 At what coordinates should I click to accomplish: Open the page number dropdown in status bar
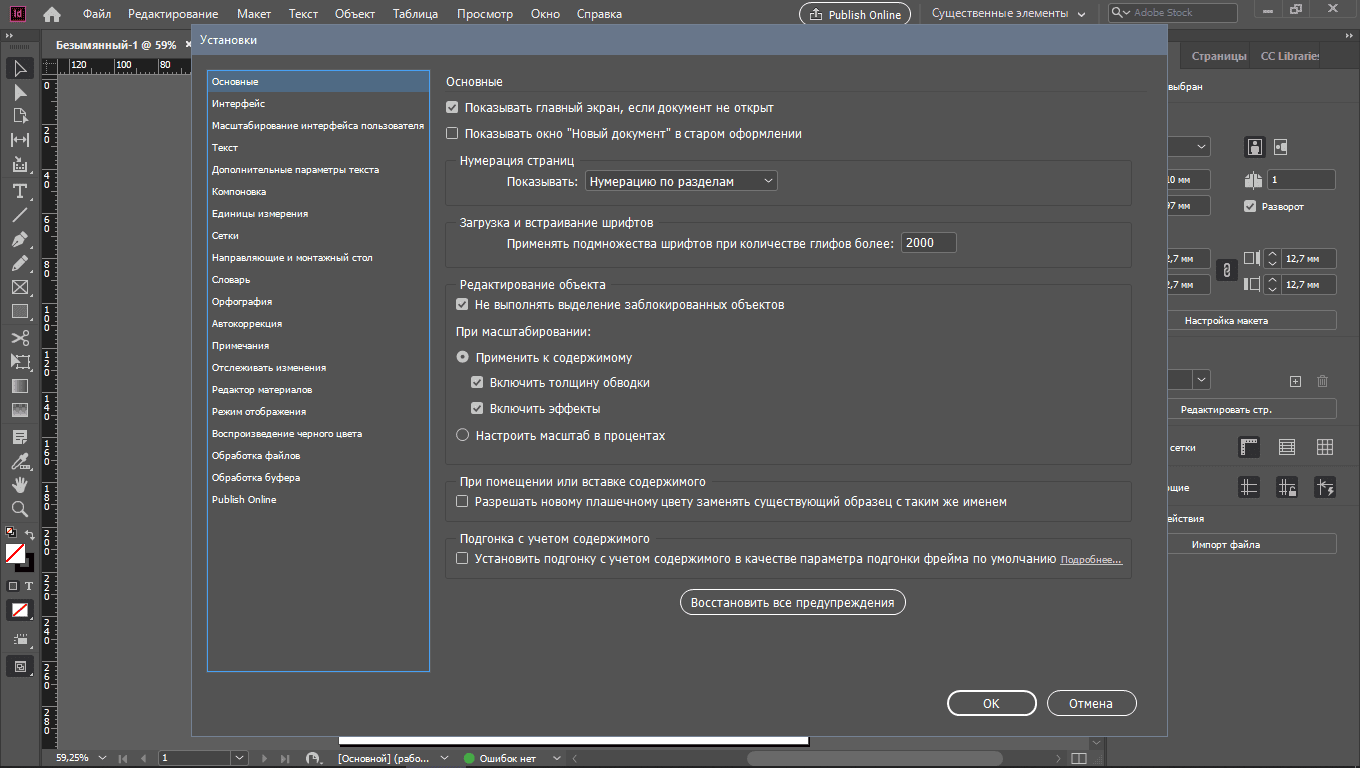239,758
